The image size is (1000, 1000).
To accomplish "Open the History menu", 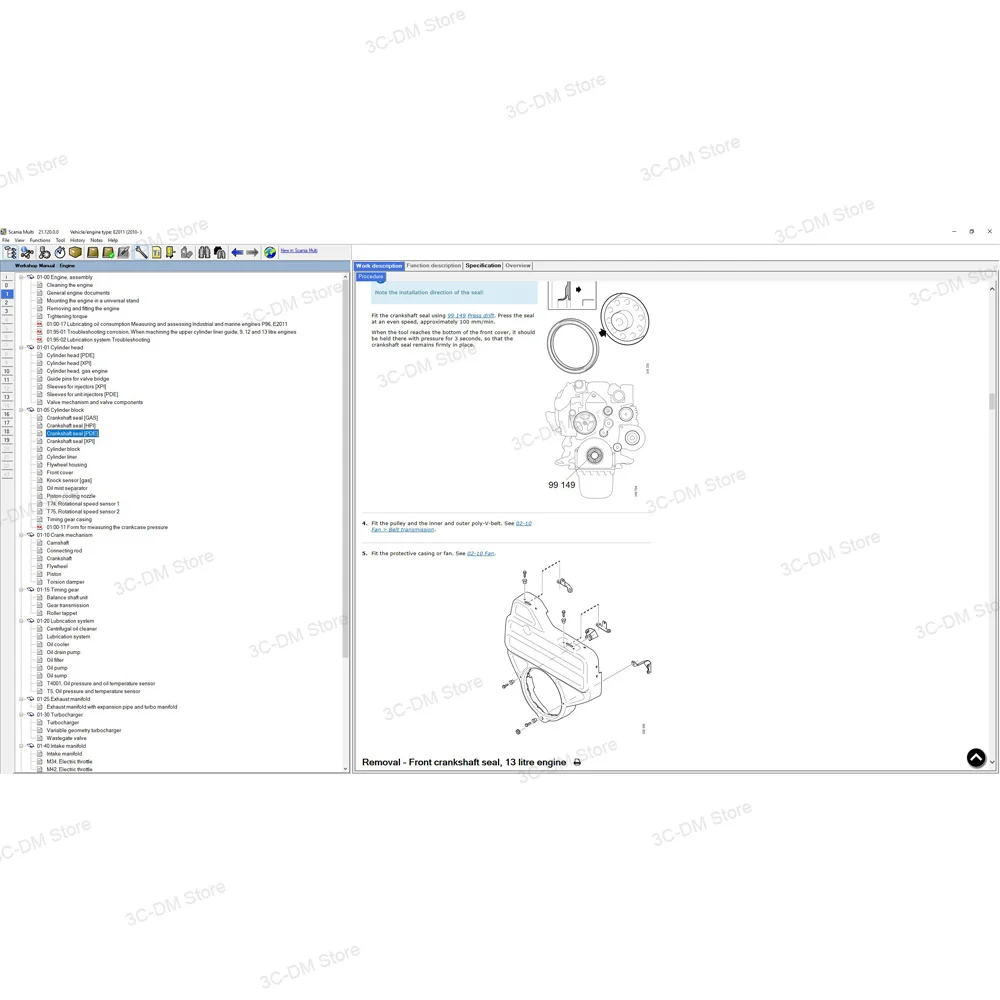I will click(x=78, y=240).
